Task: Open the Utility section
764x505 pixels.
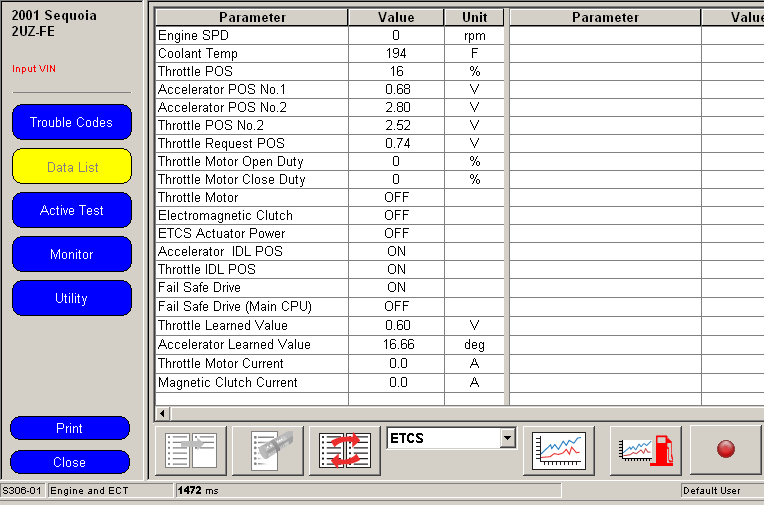Action: [71, 299]
